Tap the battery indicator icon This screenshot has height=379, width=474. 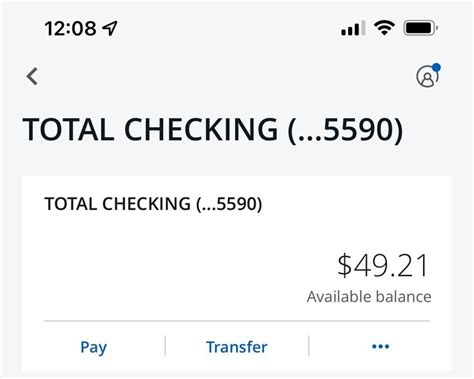pyautogui.click(x=420, y=28)
